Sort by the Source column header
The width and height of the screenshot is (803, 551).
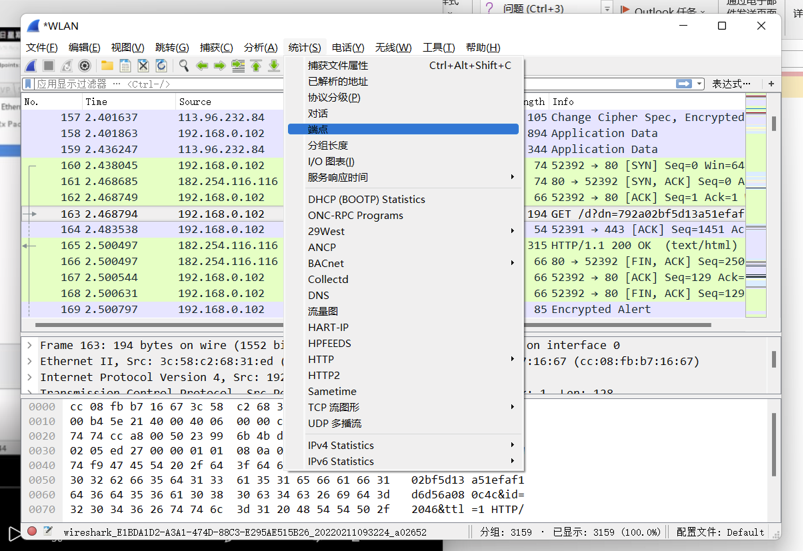[229, 101]
